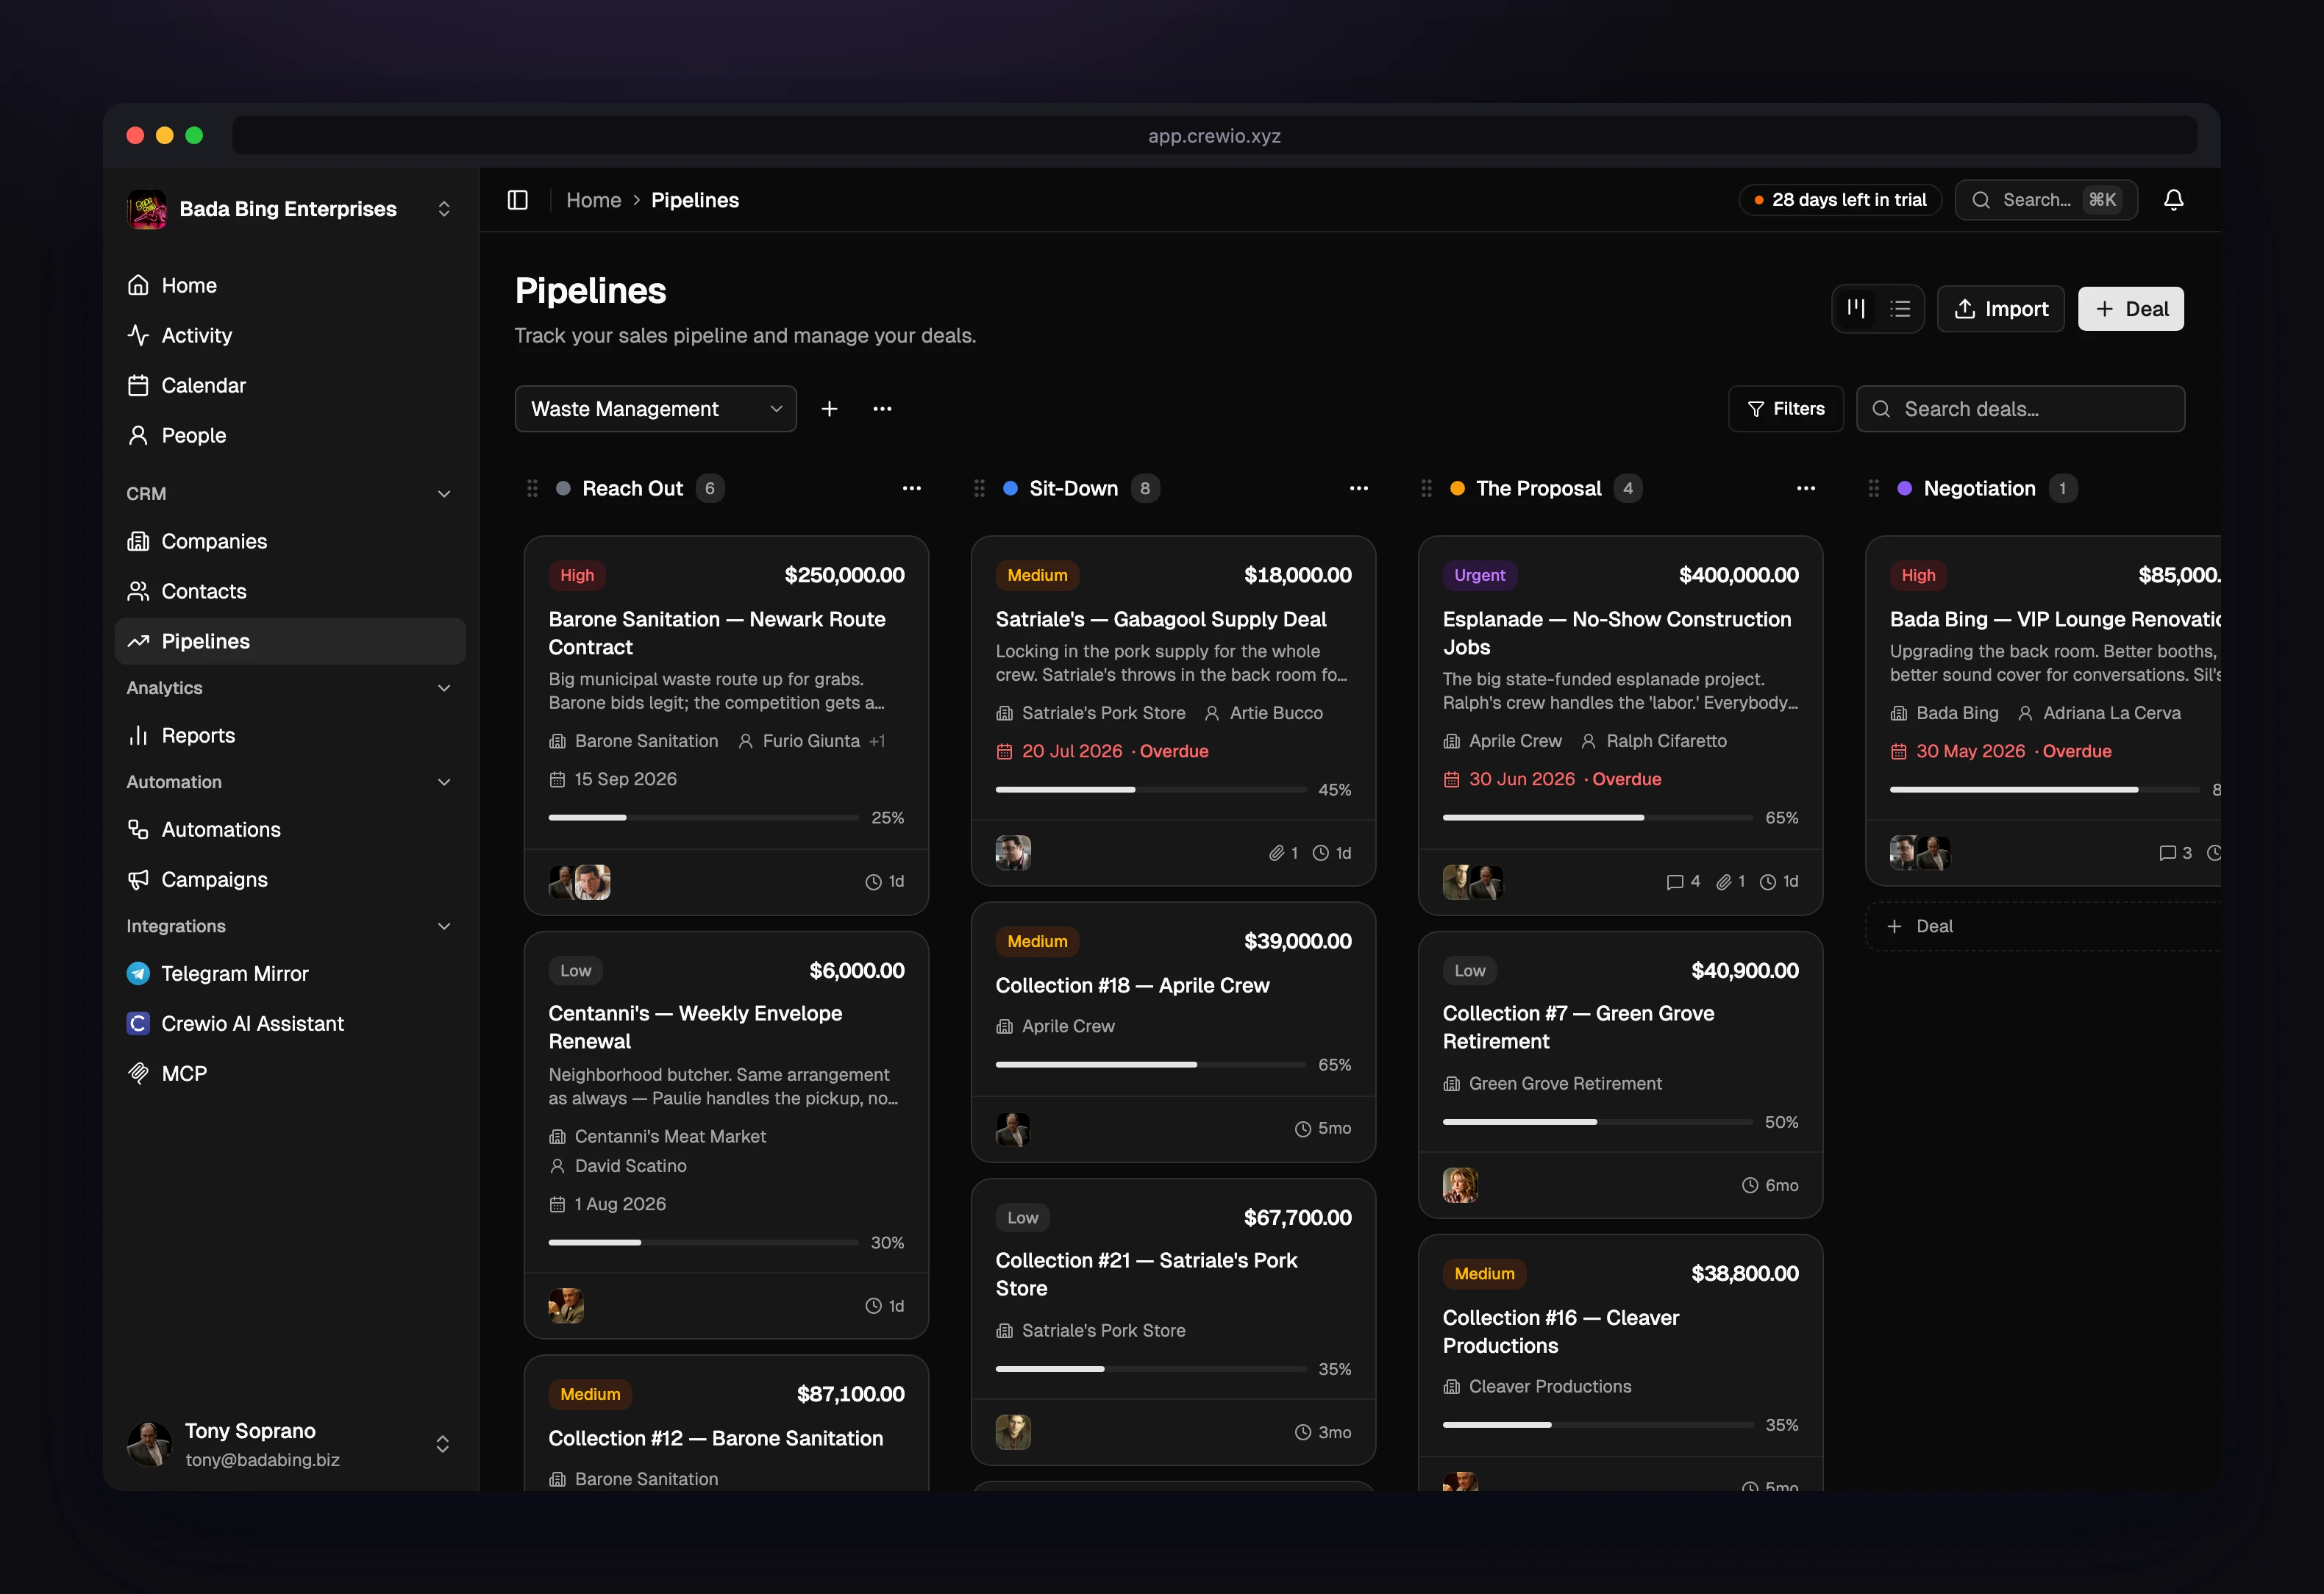
Task: Collapse the Automation sidebar section
Action: 444,782
